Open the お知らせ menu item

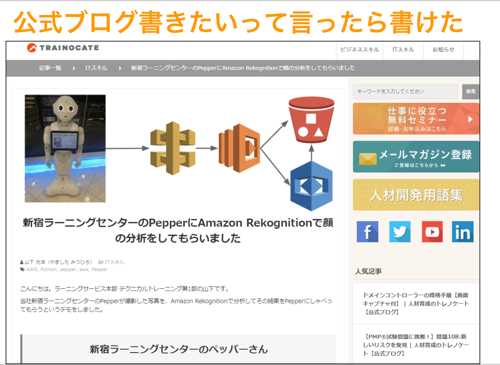click(443, 50)
